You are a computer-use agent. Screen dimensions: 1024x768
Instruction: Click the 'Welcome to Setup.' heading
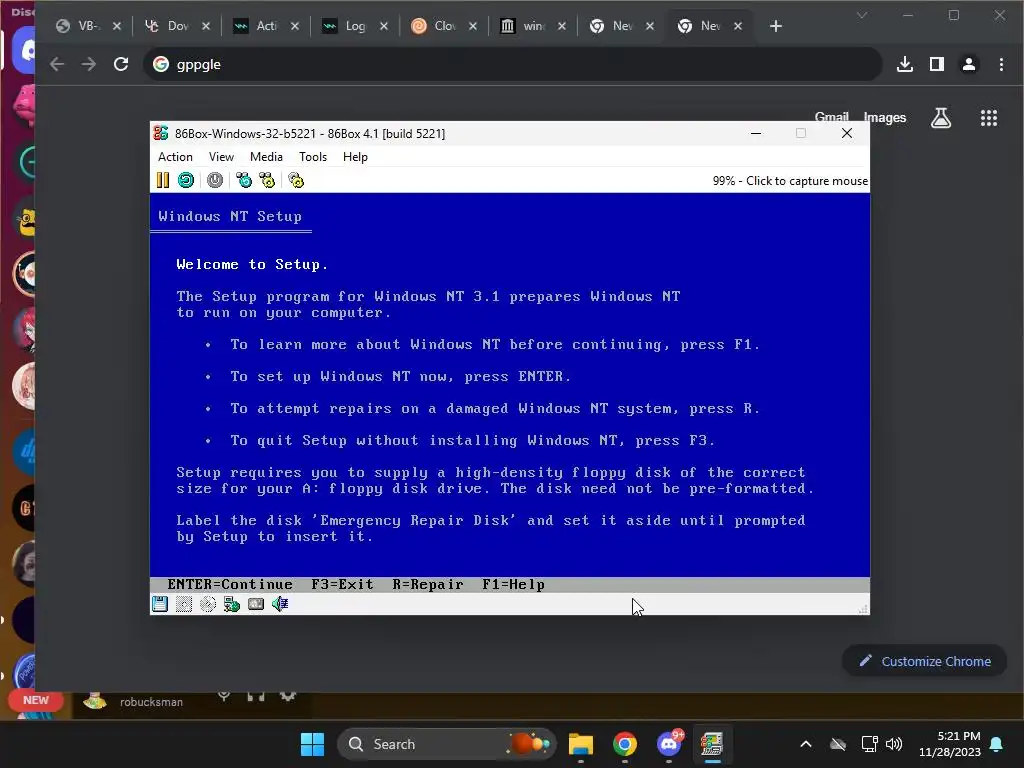(x=252, y=264)
